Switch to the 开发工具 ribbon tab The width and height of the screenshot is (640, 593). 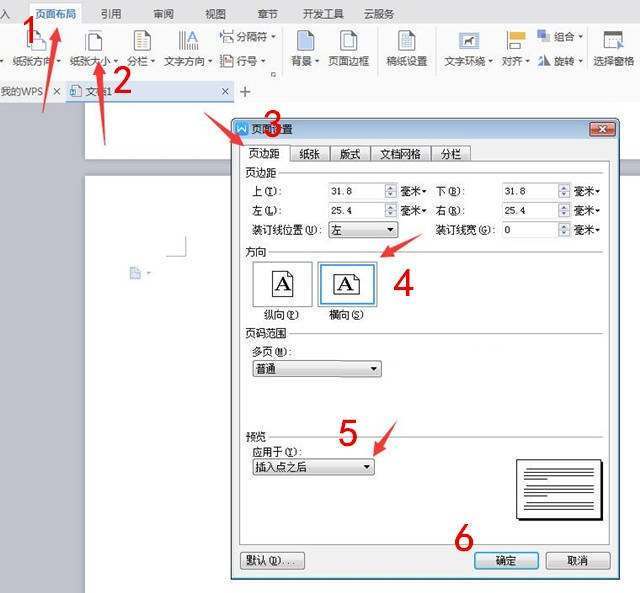tap(323, 14)
